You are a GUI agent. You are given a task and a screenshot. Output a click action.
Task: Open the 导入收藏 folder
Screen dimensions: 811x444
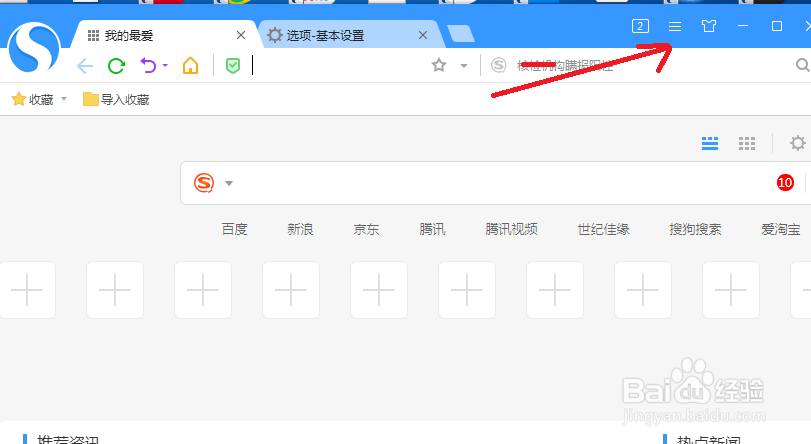116,99
